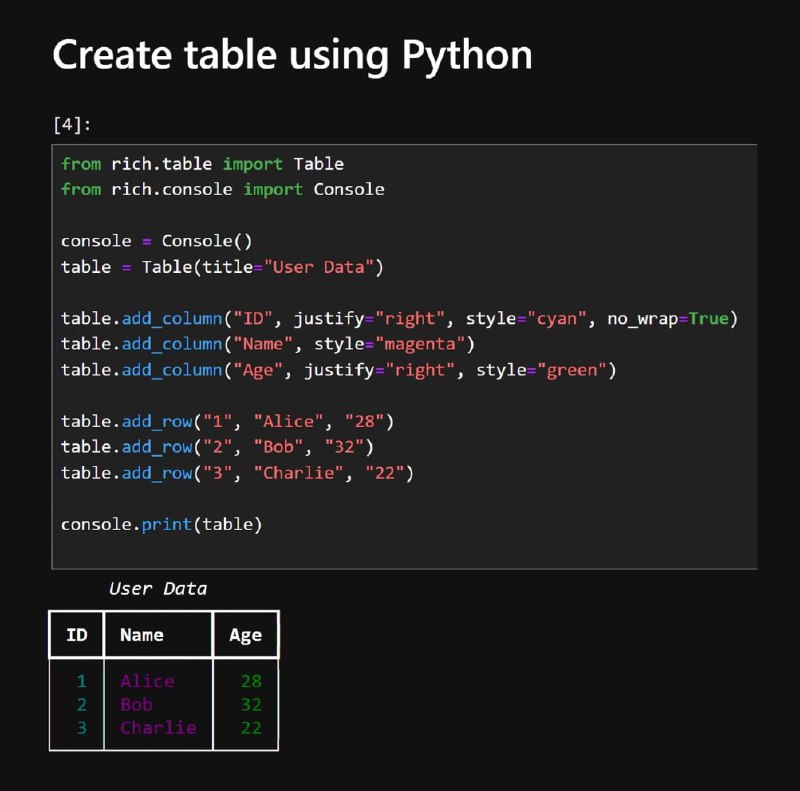
Task: Click the age value 32
Action: click(251, 705)
